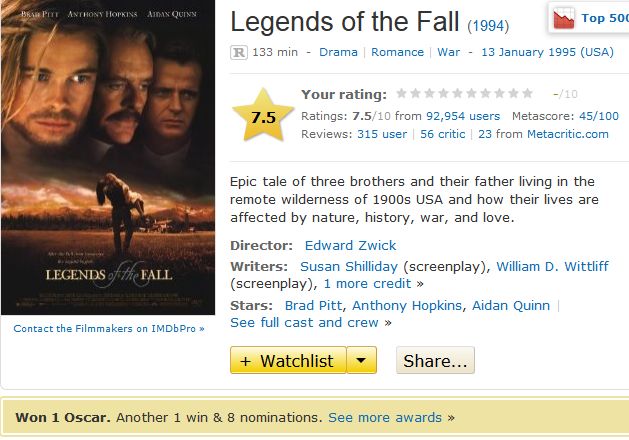Image resolution: width=629 pixels, height=440 pixels.
Task: Open director Edward Zwick's page
Action: click(350, 245)
